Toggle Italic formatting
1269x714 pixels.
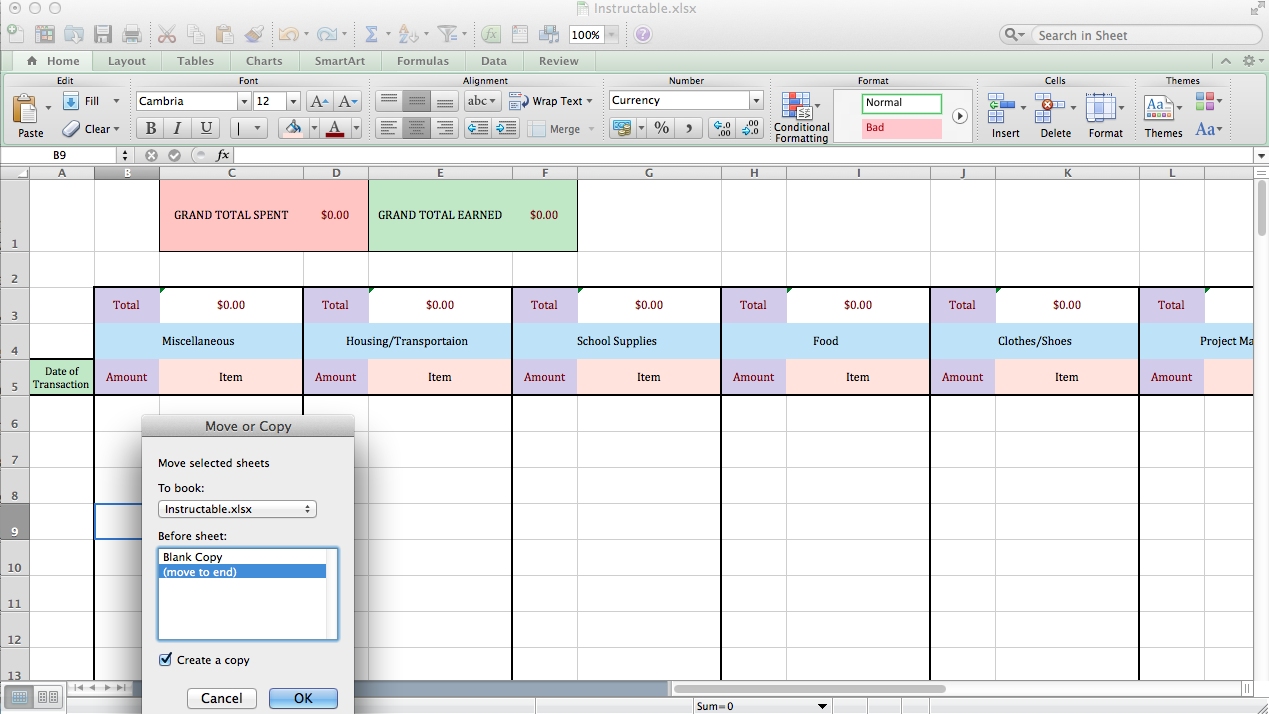coord(178,128)
